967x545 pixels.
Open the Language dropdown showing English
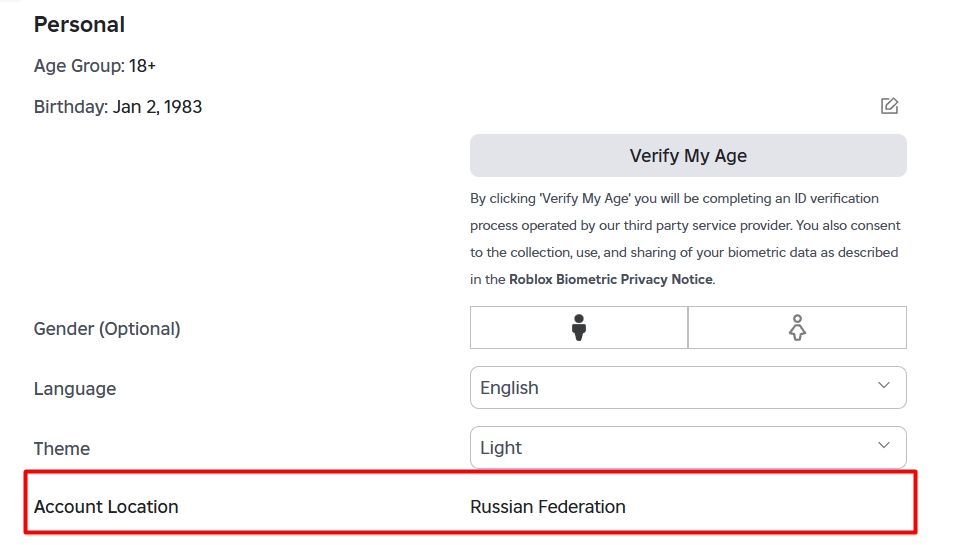coord(688,388)
